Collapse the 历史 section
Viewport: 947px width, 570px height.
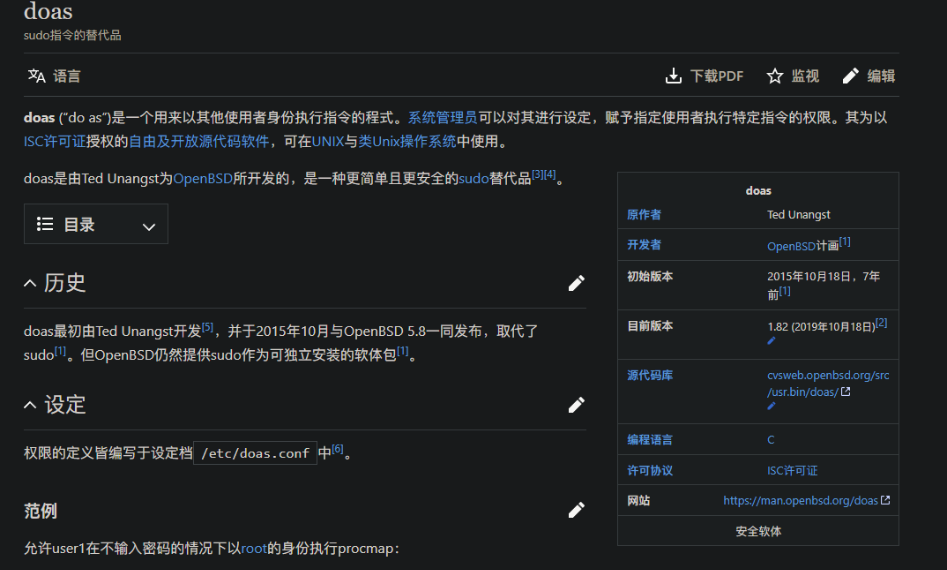pos(30,283)
